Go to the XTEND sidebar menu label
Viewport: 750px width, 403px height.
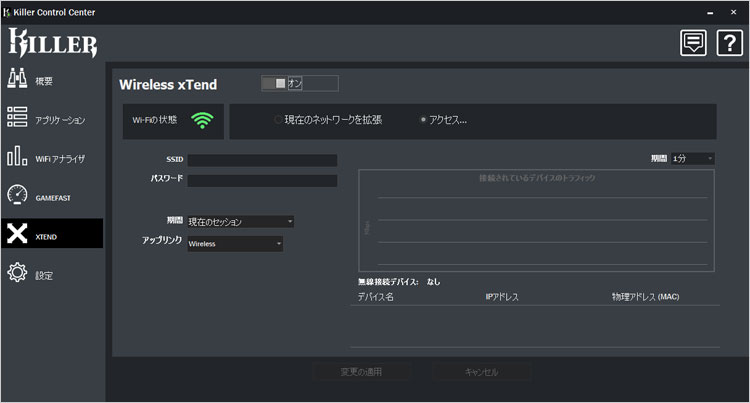tap(46, 237)
